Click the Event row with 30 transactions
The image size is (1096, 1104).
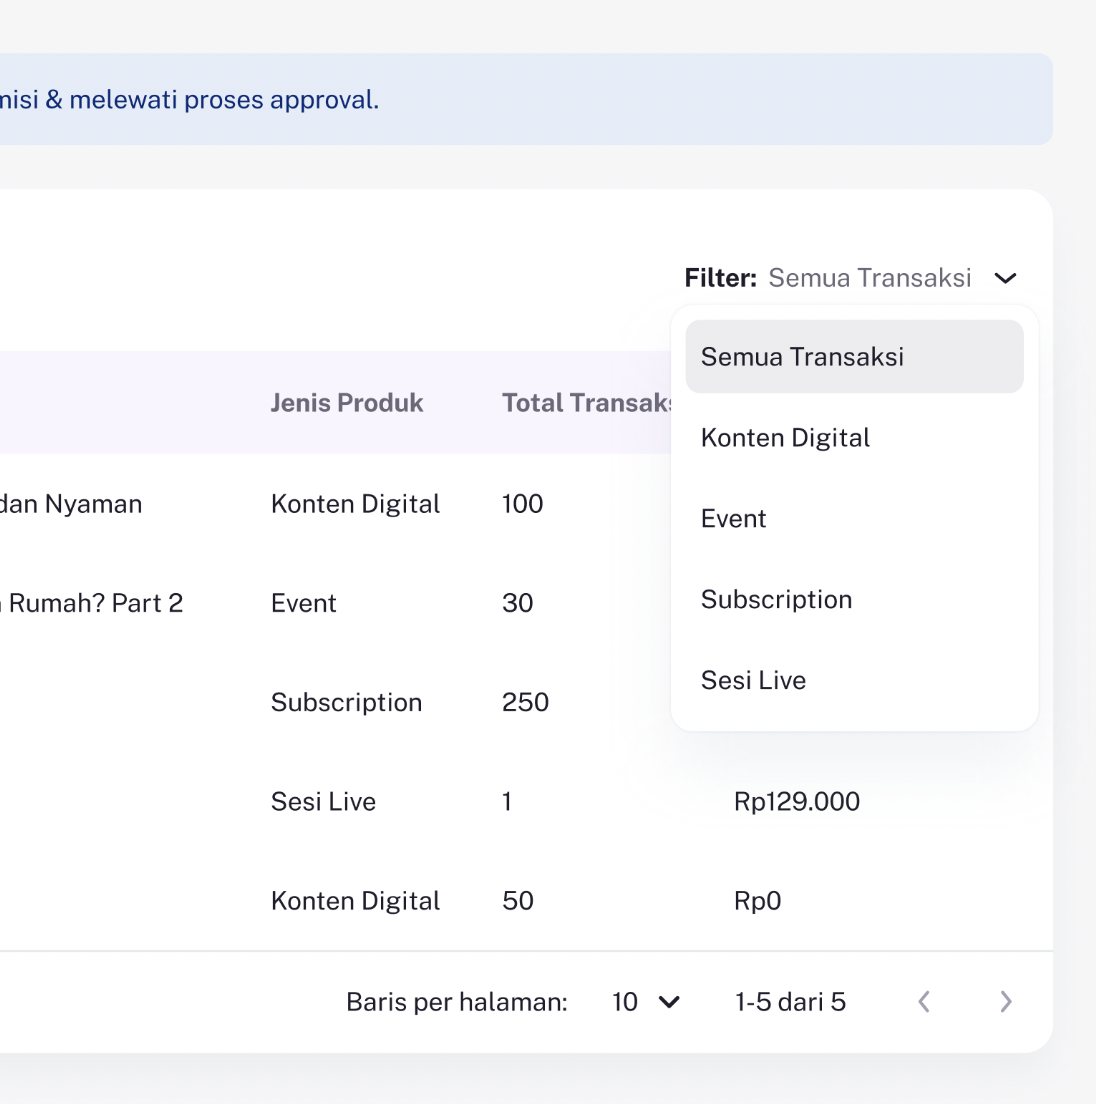(304, 603)
